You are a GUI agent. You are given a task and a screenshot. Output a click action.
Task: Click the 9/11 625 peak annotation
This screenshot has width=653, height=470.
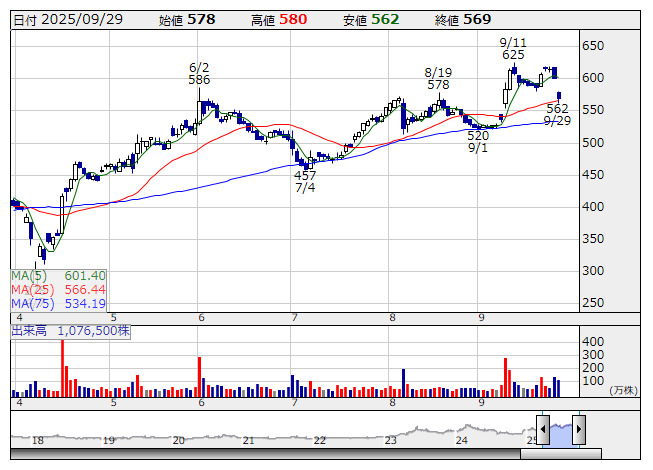point(513,49)
